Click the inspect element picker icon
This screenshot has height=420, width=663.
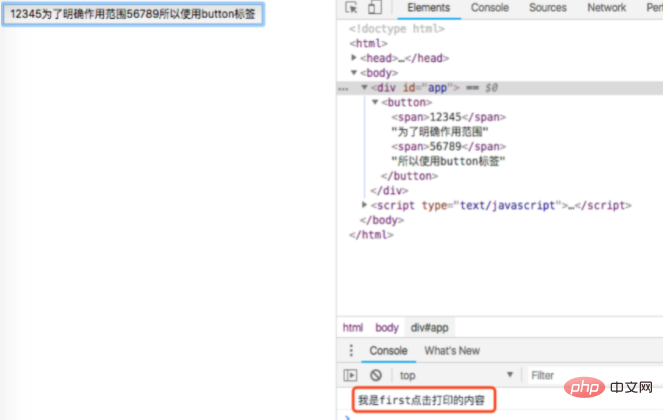pyautogui.click(x=351, y=7)
